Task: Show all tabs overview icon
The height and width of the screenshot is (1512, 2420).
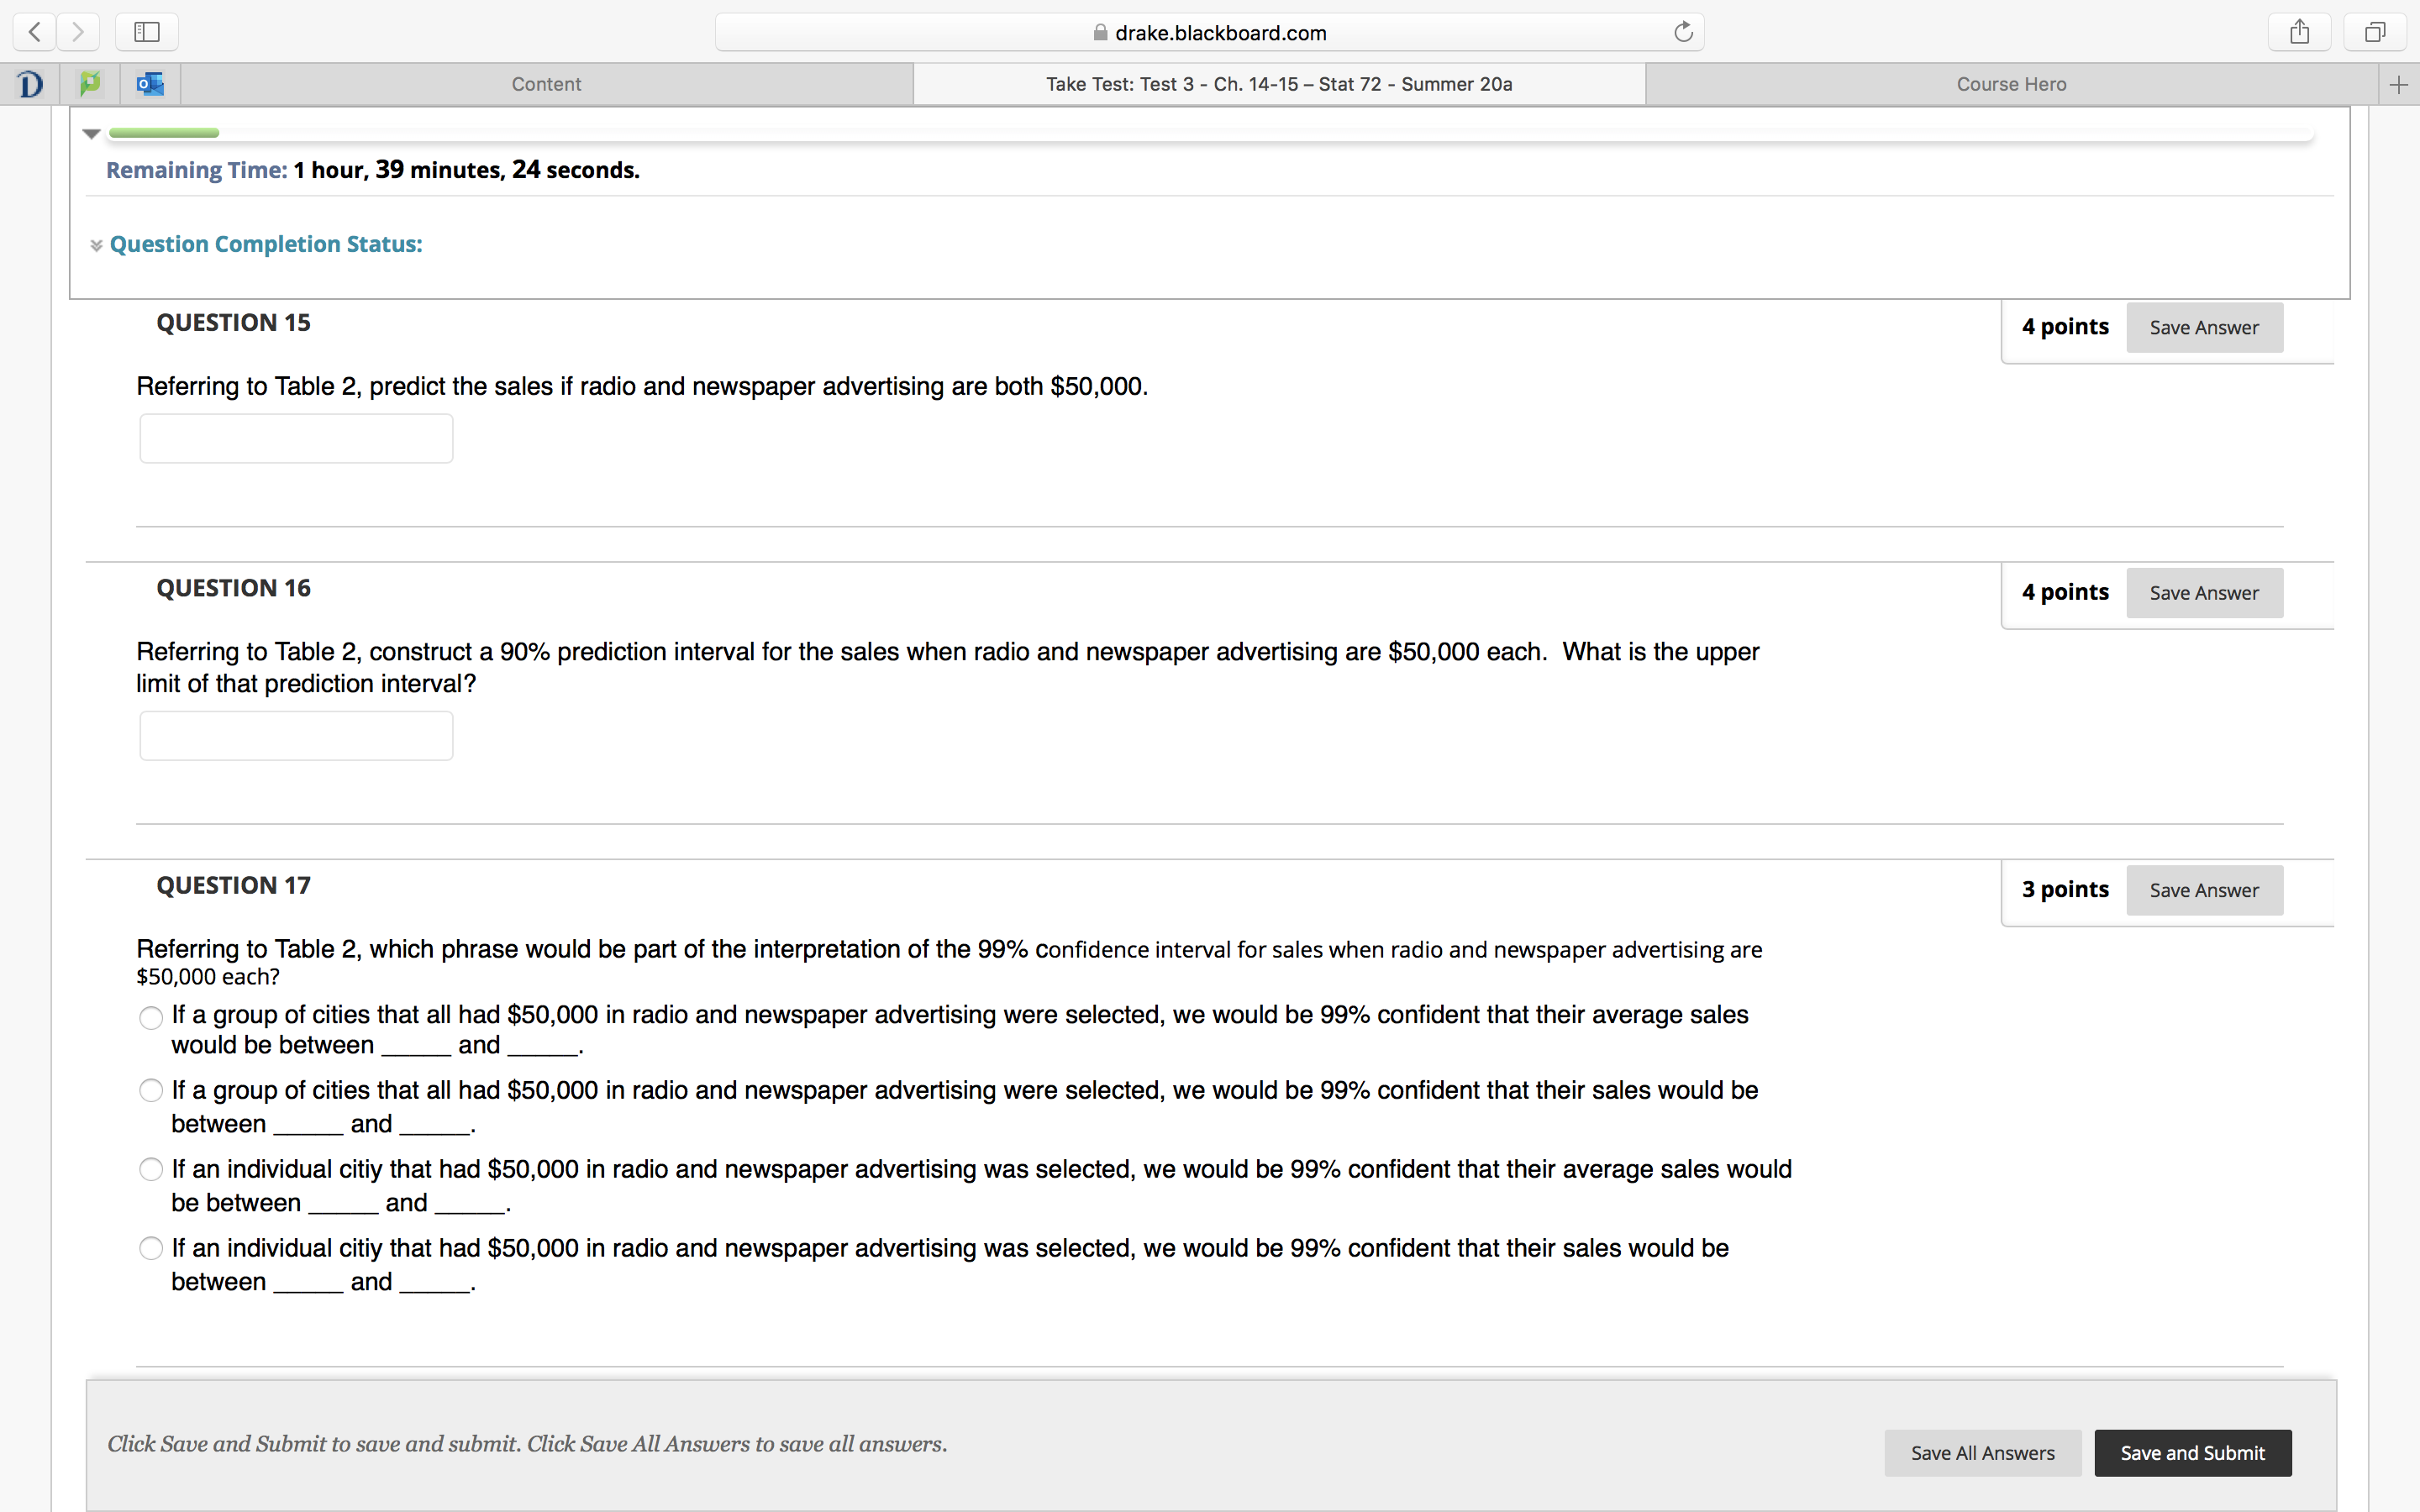Action: point(2375,32)
